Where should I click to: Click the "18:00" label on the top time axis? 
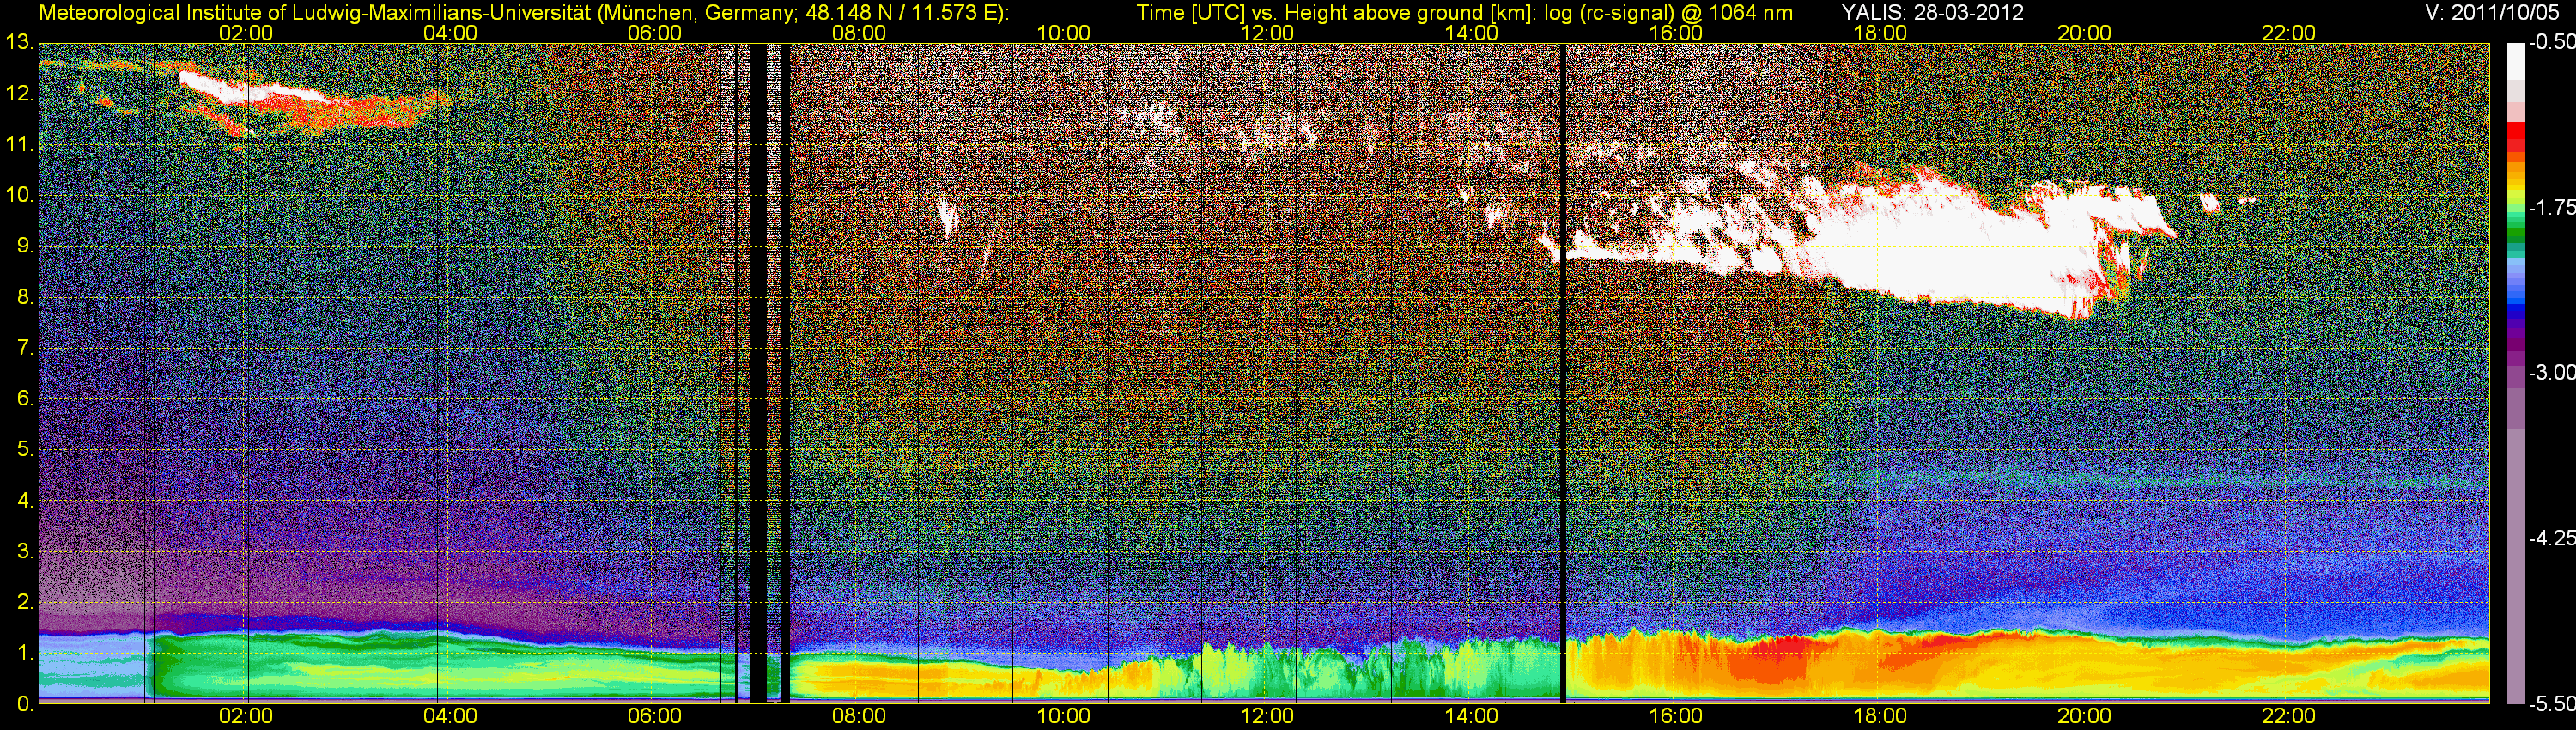(x=1880, y=34)
